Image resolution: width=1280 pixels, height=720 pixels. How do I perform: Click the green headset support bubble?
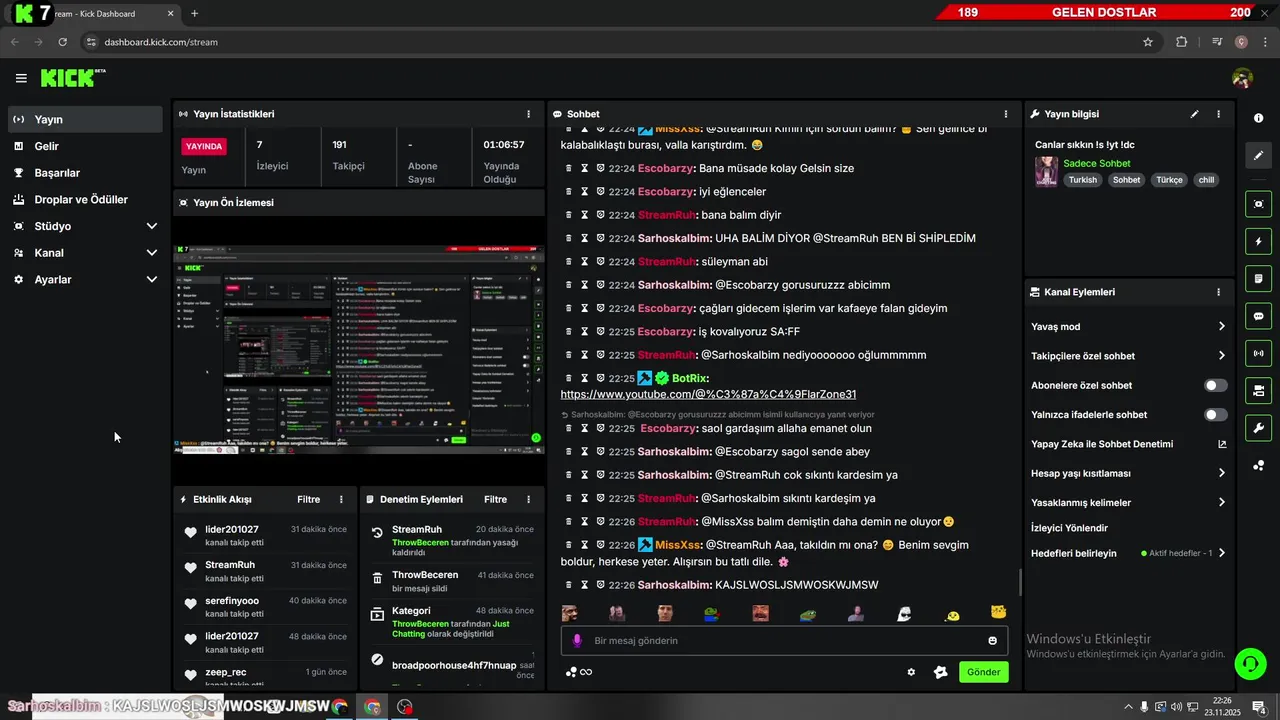click(x=1249, y=663)
